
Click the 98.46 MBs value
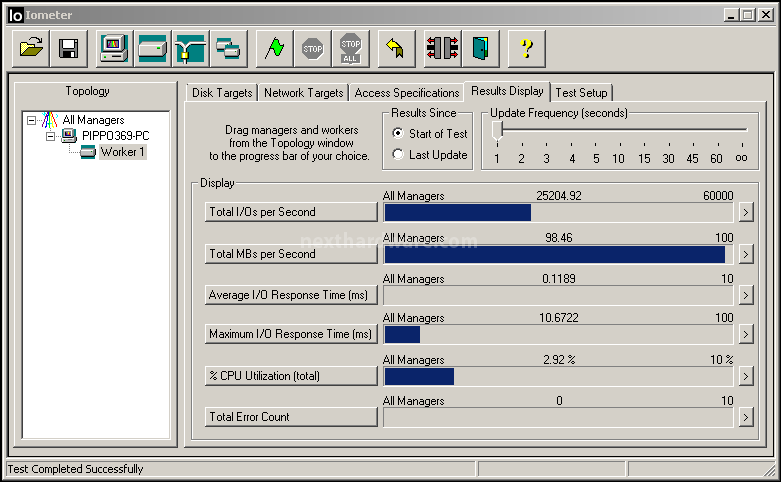point(558,238)
